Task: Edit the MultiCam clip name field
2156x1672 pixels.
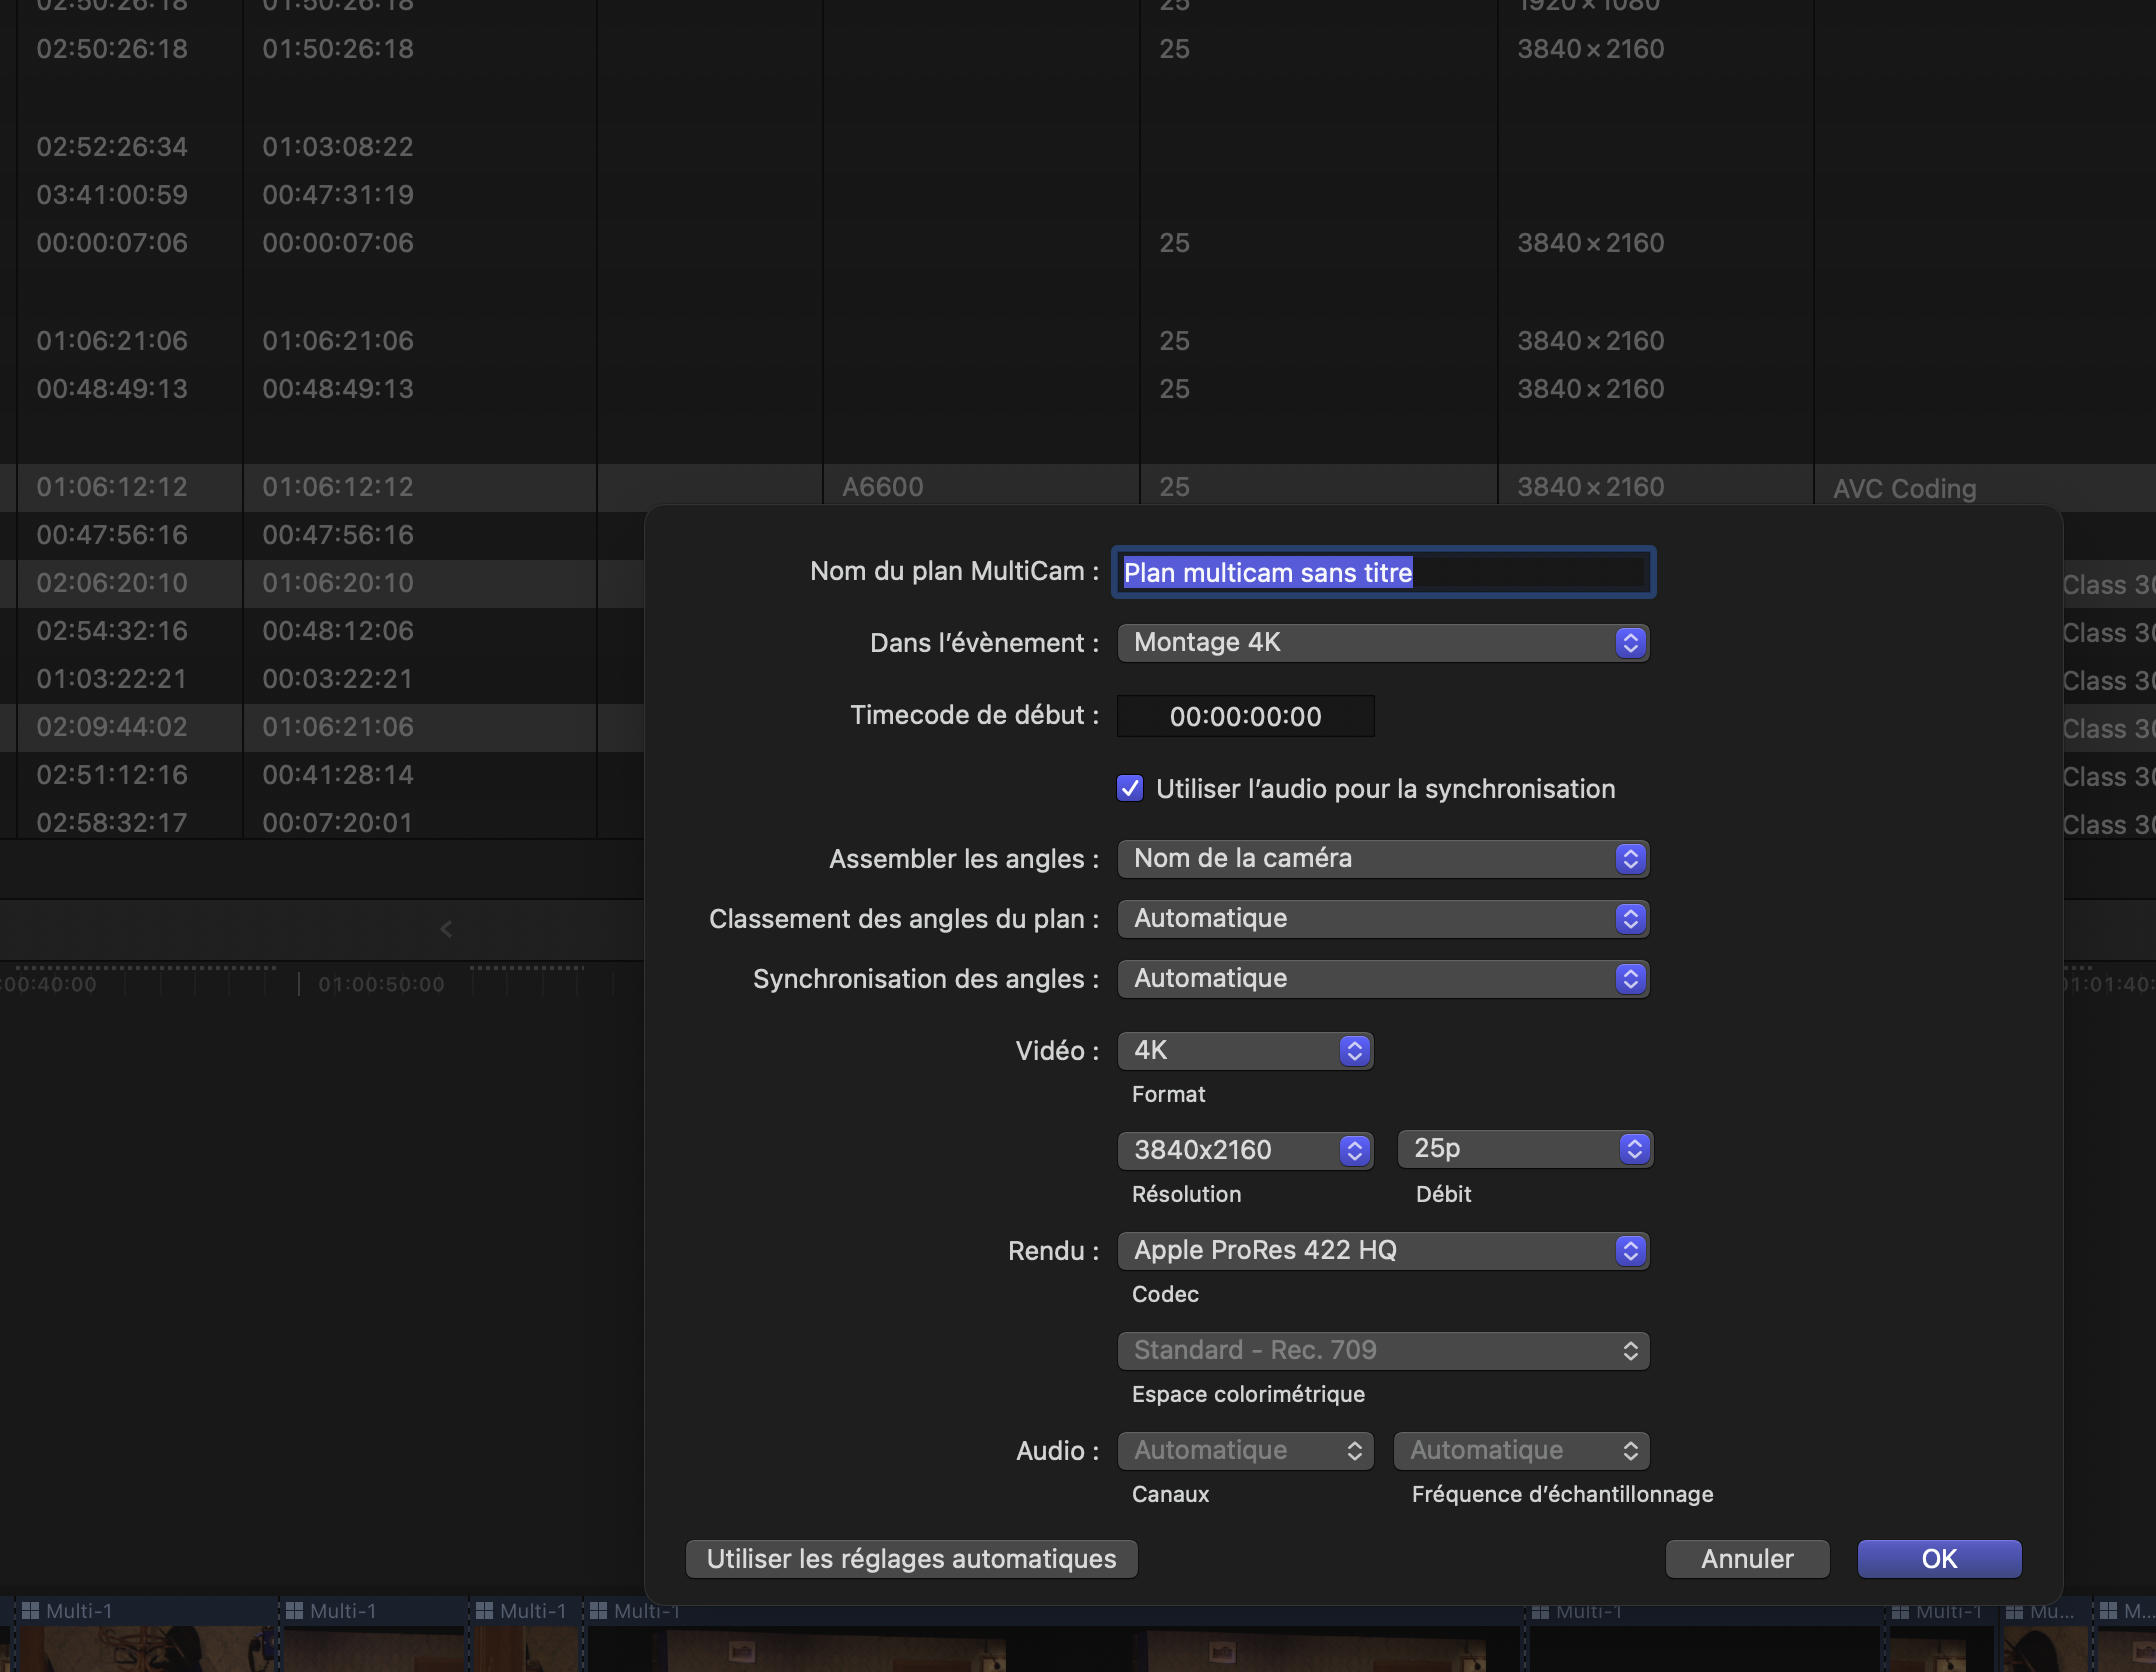Action: [x=1383, y=572]
